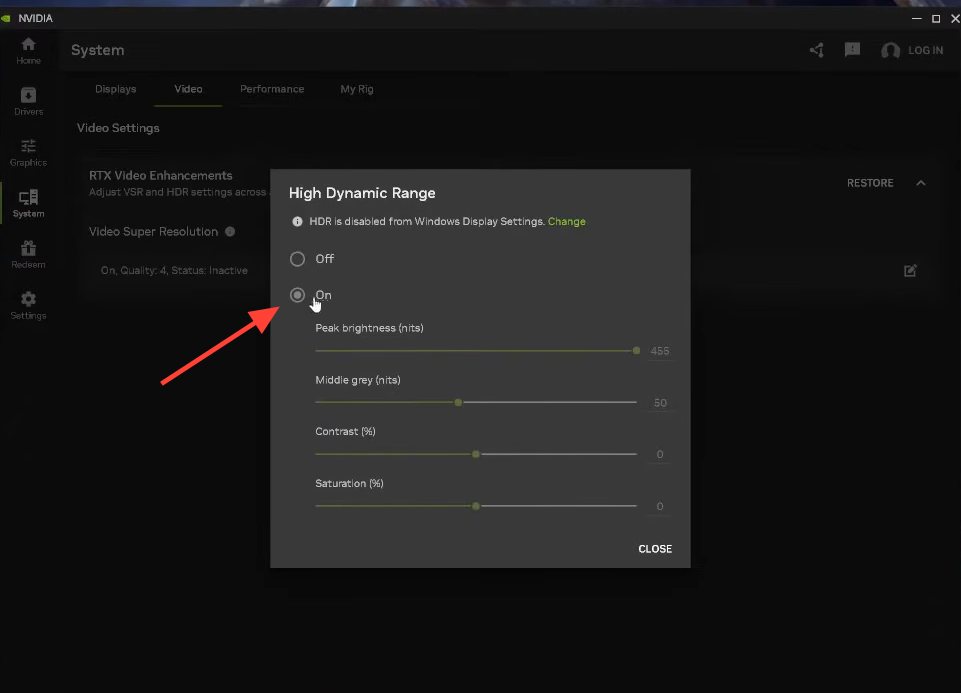Screen dimensions: 961x693
Task: Click the Video Settings heading
Action: point(118,128)
